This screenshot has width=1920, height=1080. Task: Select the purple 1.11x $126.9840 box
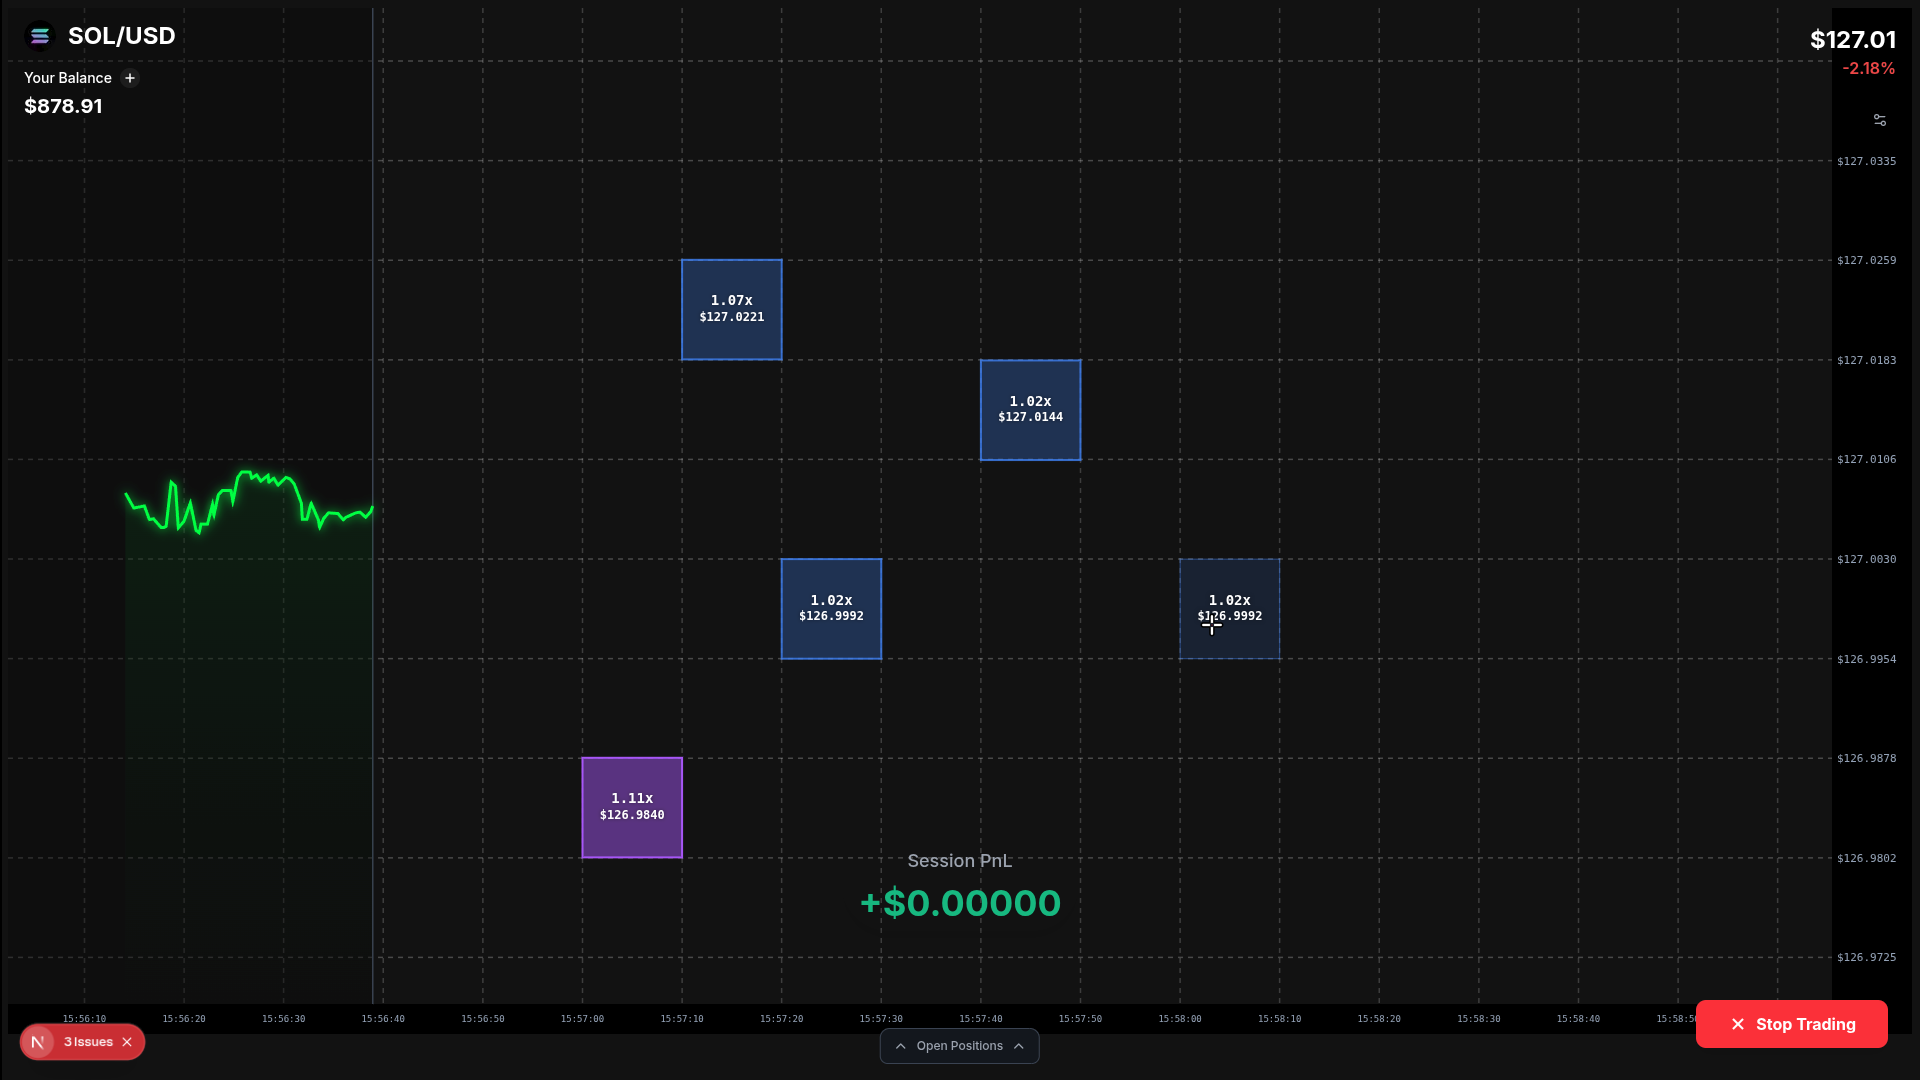click(x=632, y=808)
